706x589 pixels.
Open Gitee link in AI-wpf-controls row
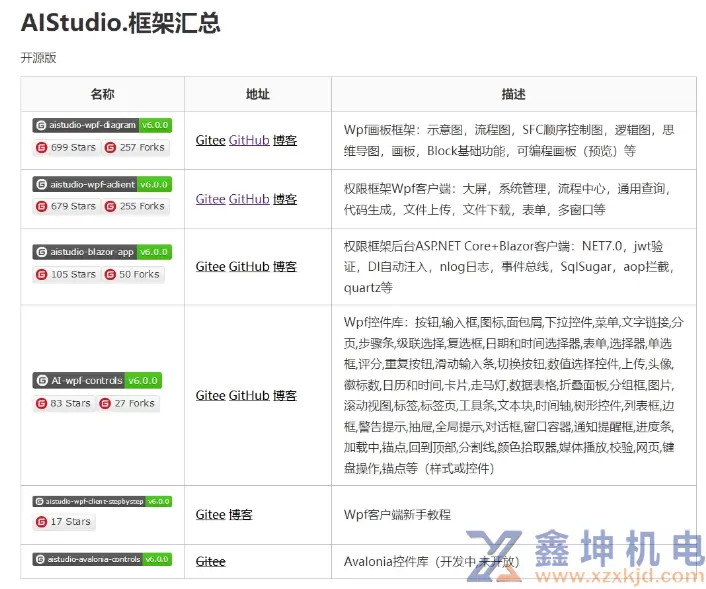coord(210,395)
